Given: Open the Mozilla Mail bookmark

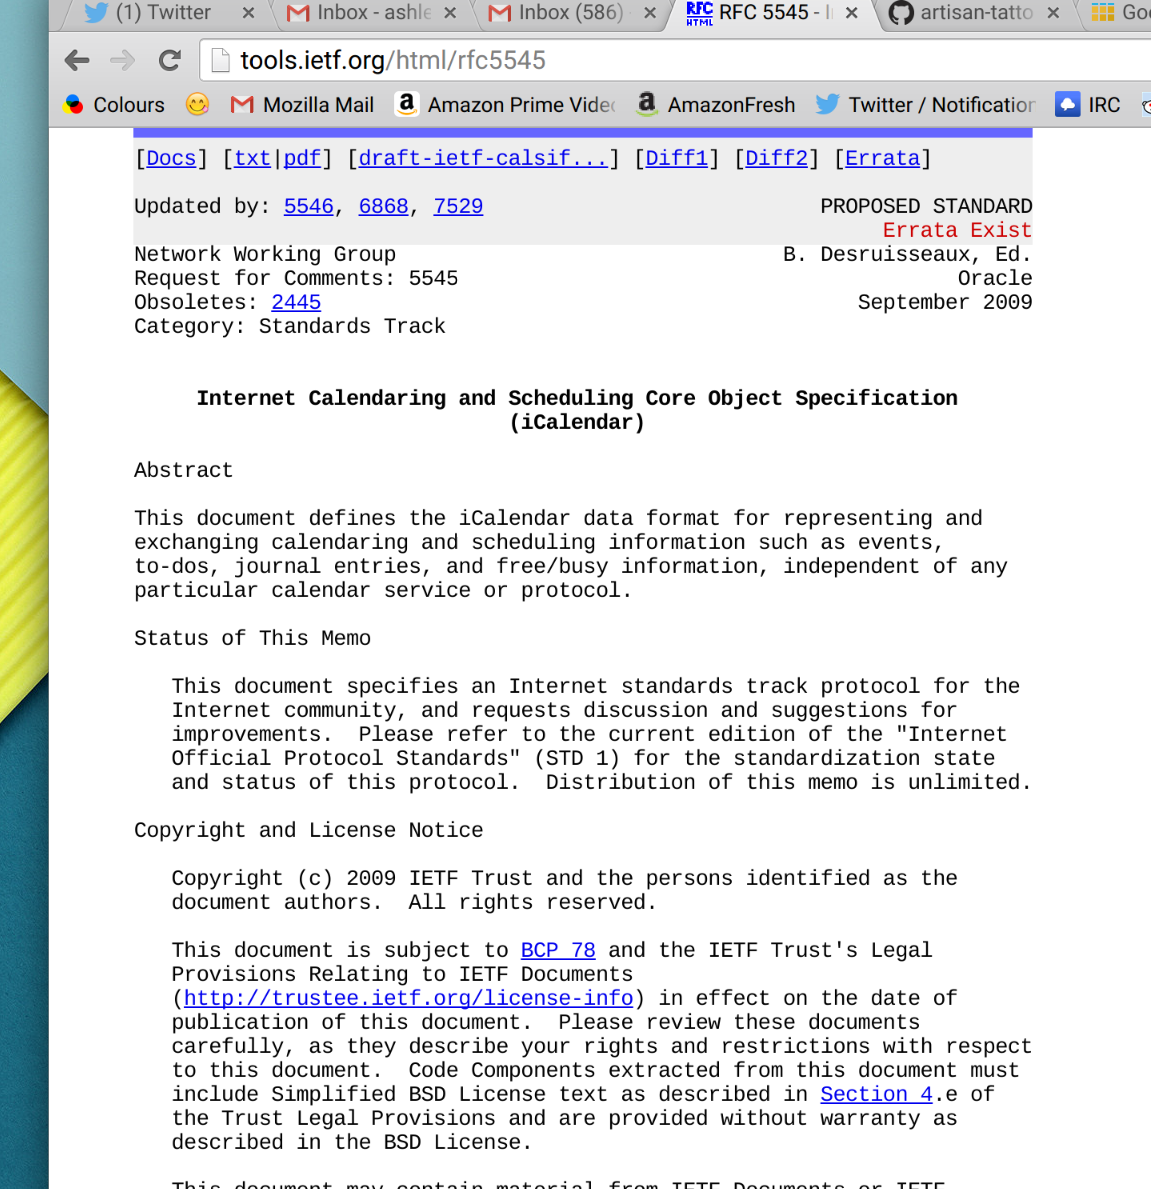Looking at the screenshot, I should [x=302, y=105].
